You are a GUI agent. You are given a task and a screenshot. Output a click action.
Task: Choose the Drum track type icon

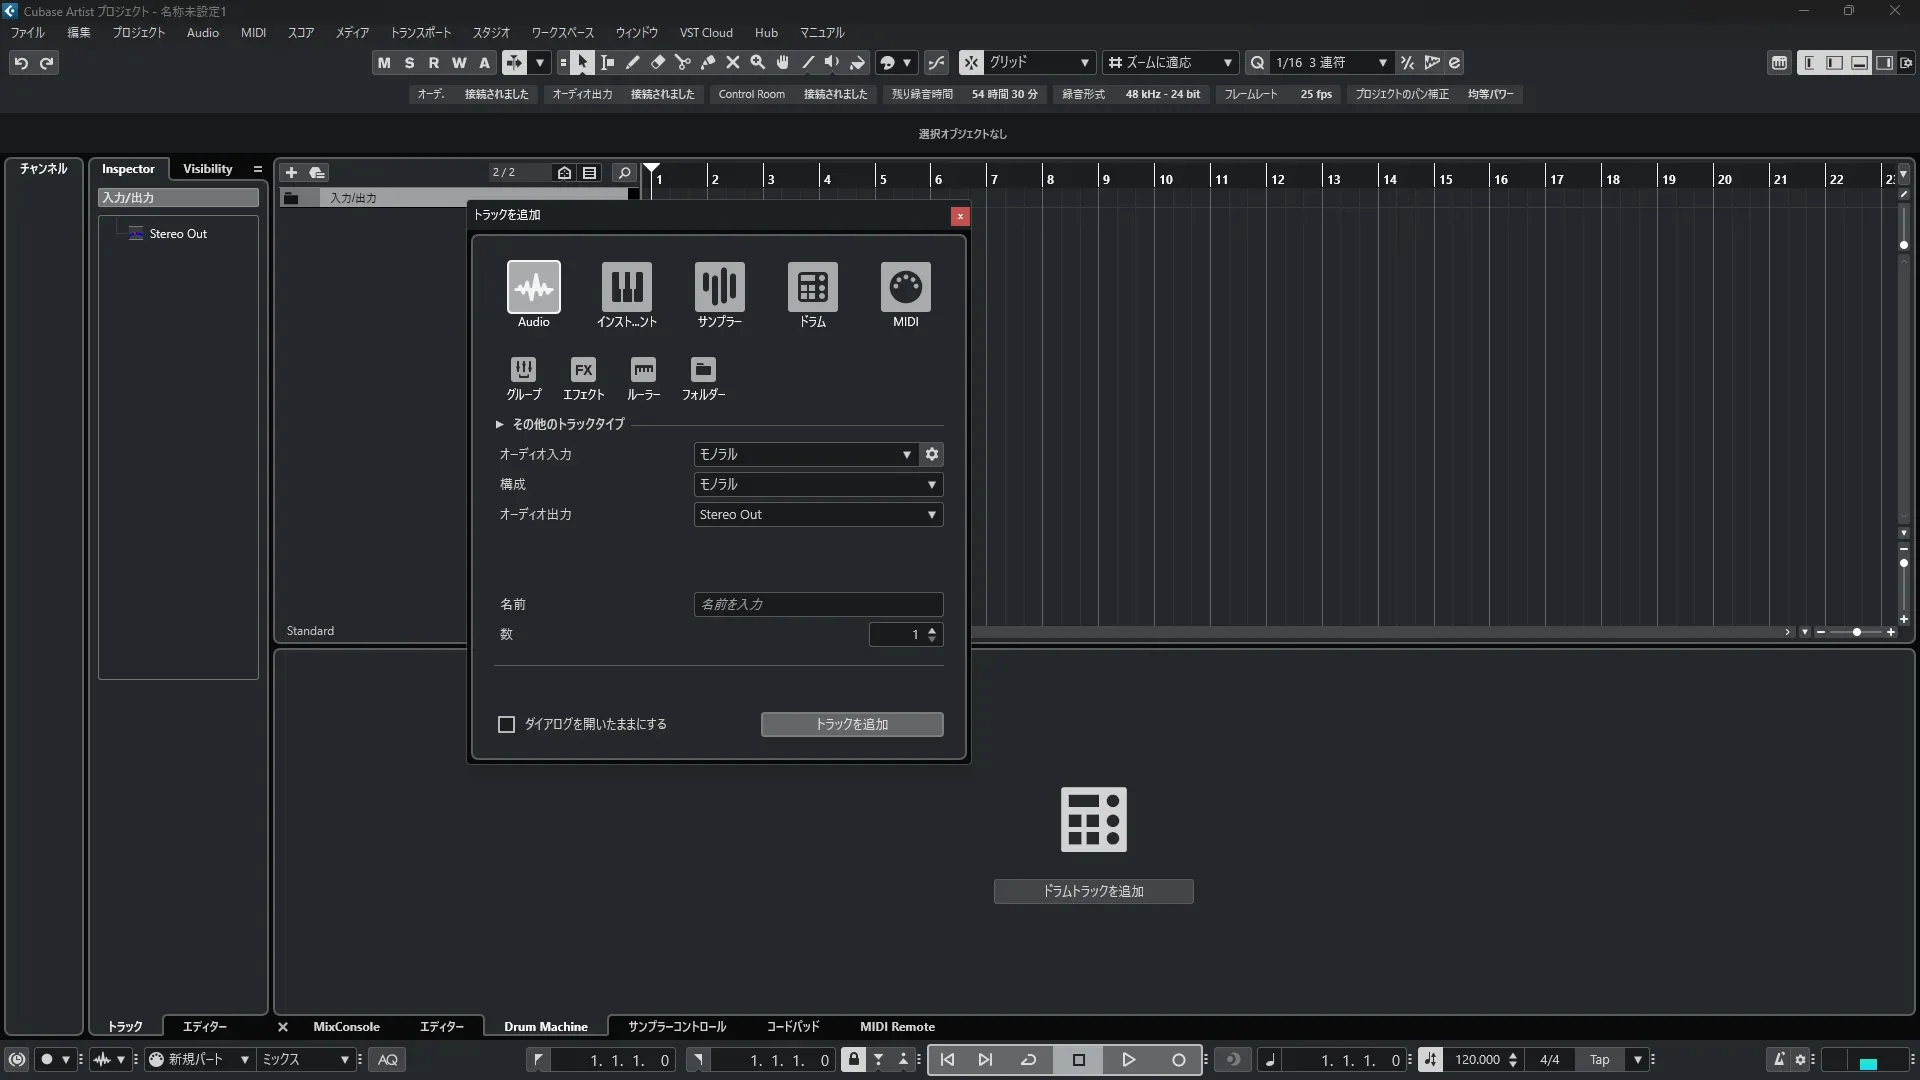click(x=812, y=287)
